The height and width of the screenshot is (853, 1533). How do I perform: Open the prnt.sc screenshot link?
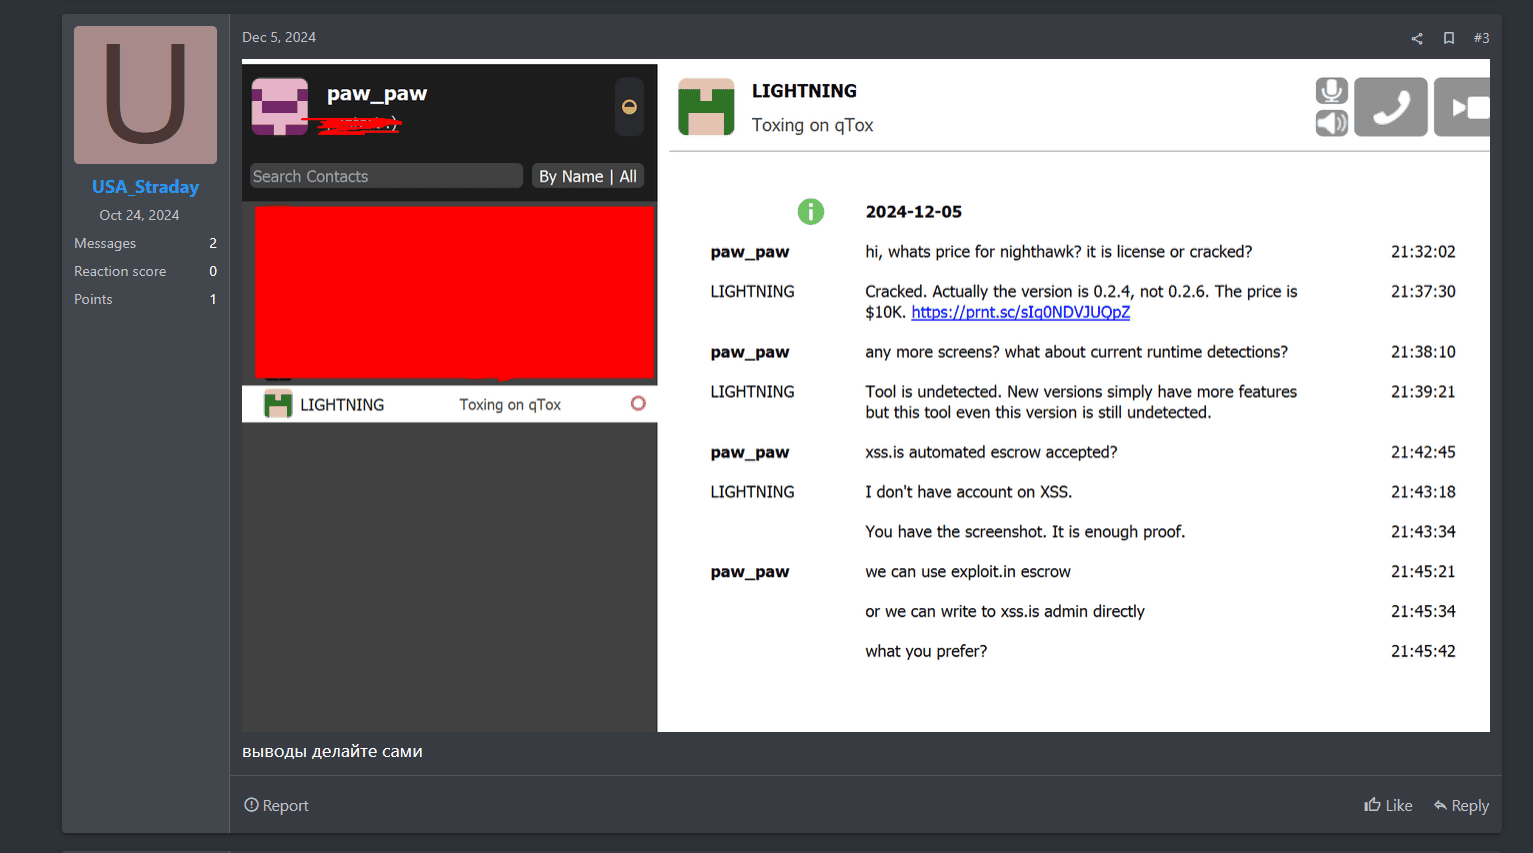pos(1021,312)
